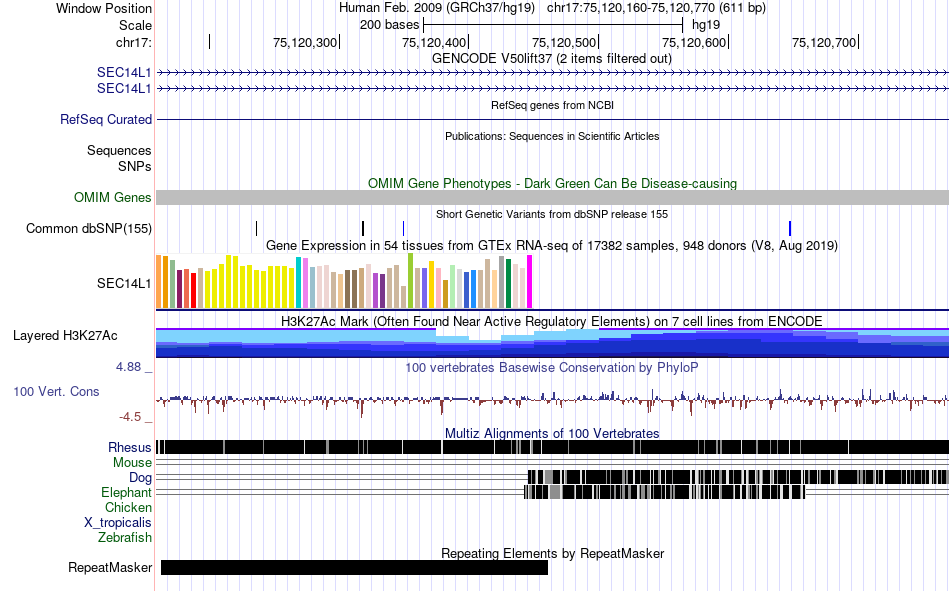Click the RefSeq genes from NCBI title

tap(552, 105)
